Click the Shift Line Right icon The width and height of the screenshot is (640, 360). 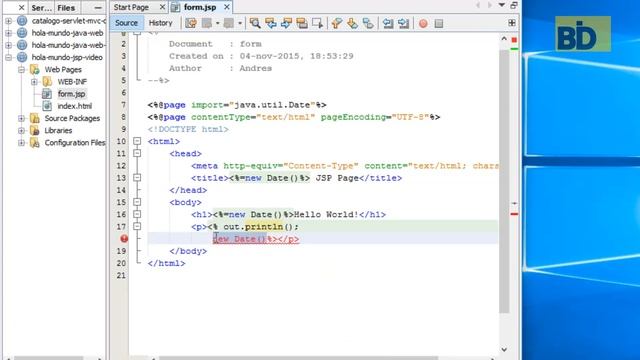point(403,23)
